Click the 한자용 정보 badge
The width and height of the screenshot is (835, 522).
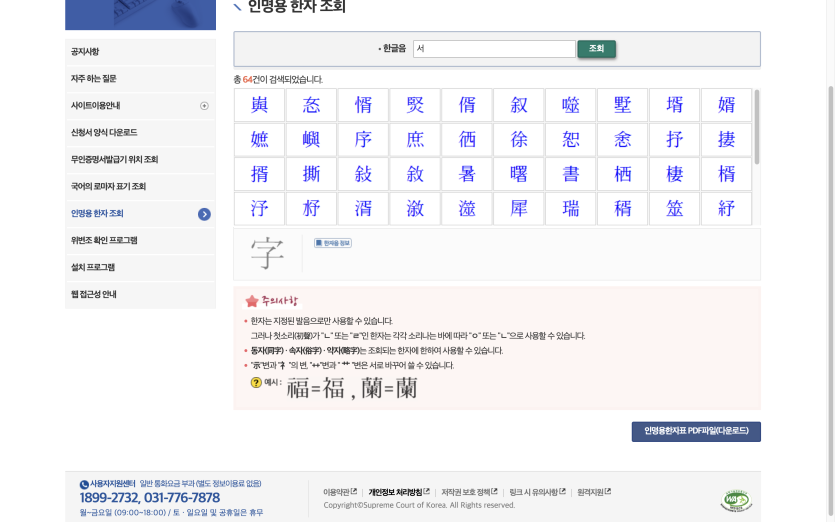pyautogui.click(x=333, y=243)
